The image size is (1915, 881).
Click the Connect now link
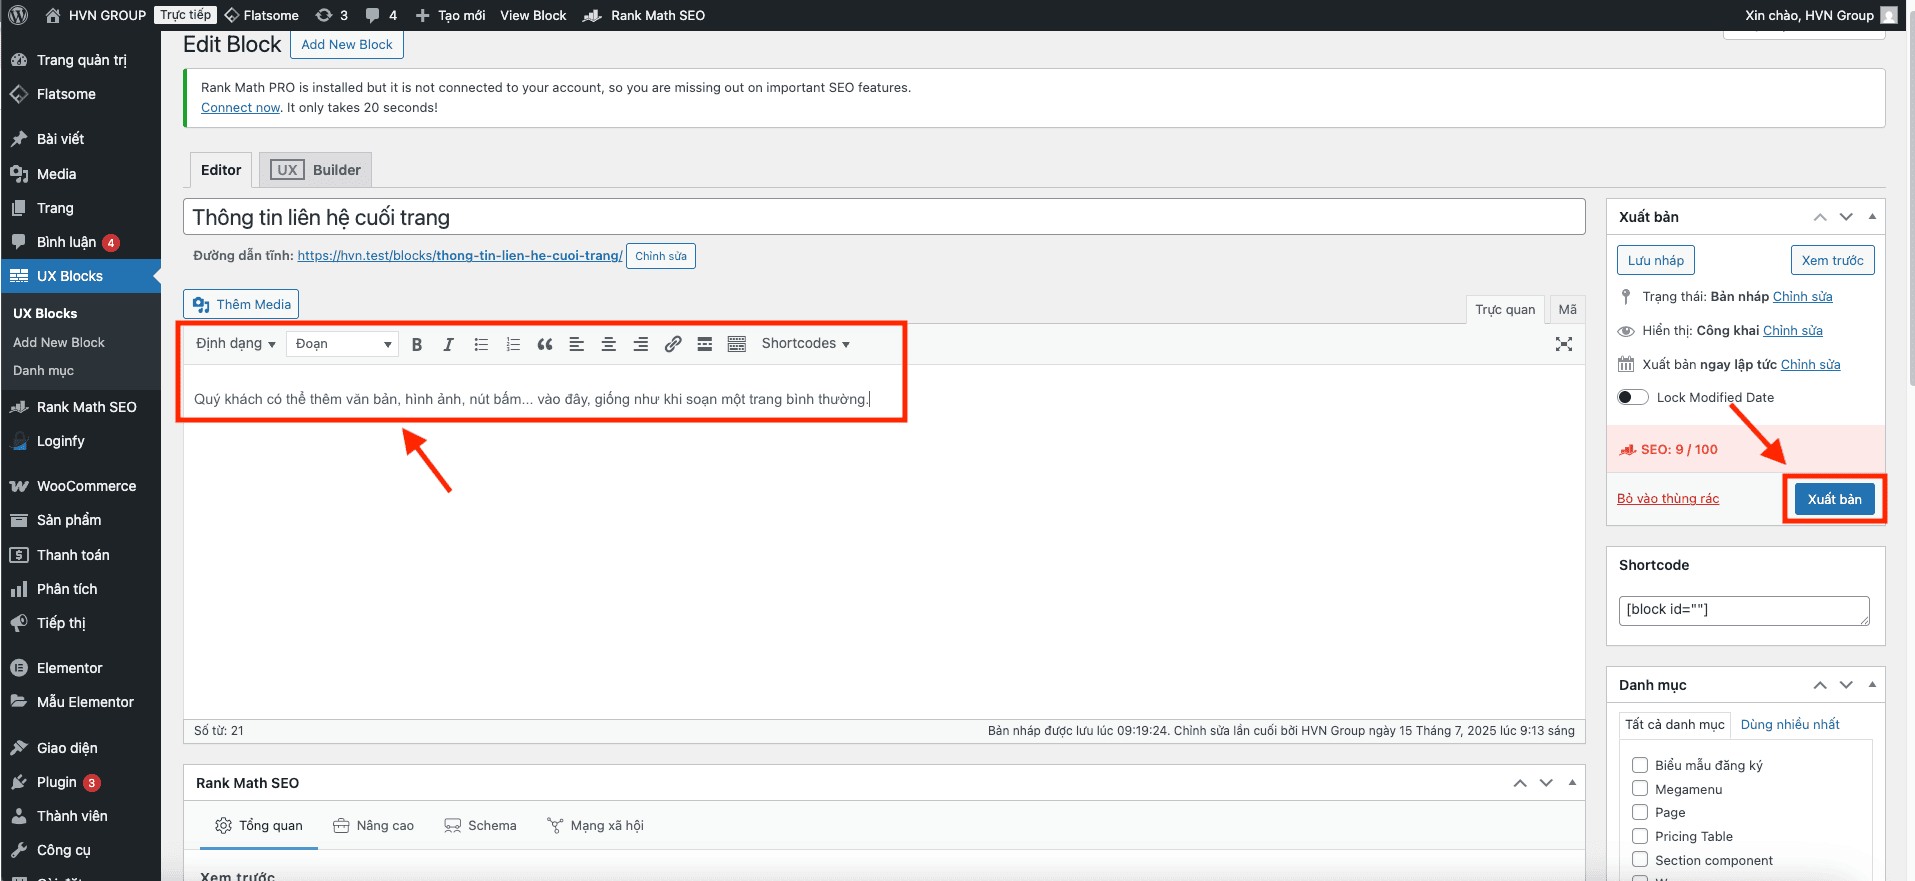[240, 108]
